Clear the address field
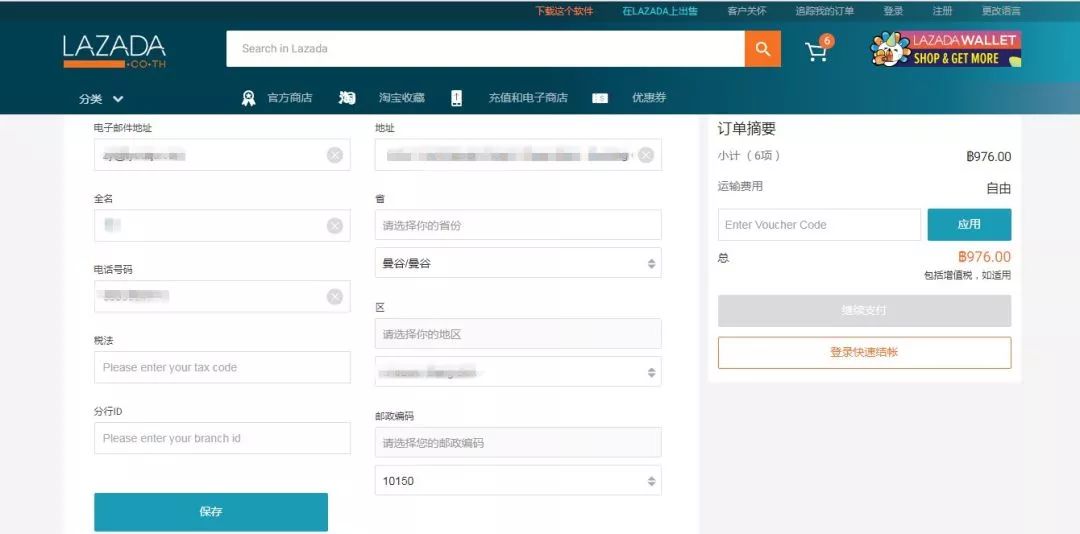 click(x=645, y=155)
